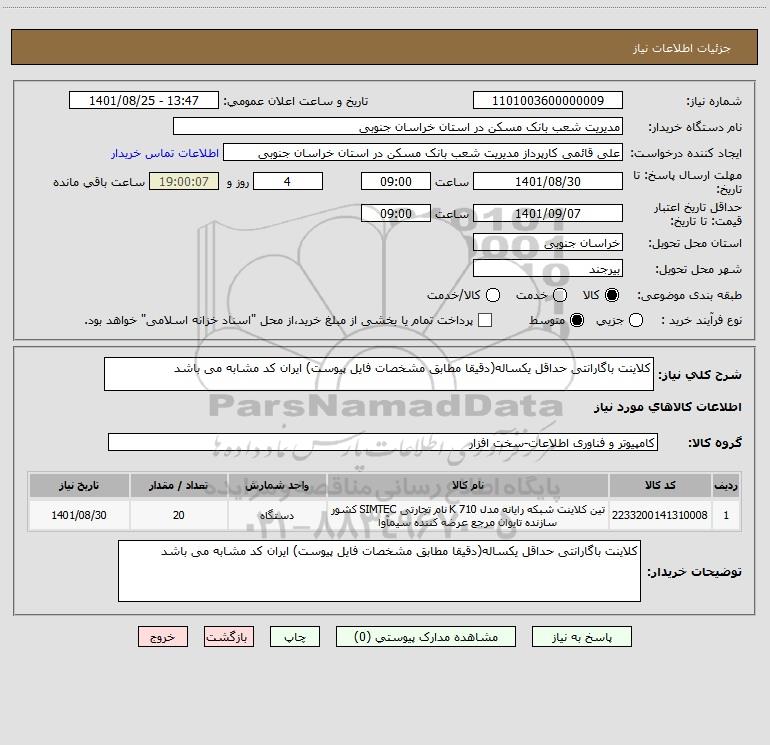Screen dimensions: 770x745
Task: Choose the جزیی purchase type radio
Action: coord(635,320)
